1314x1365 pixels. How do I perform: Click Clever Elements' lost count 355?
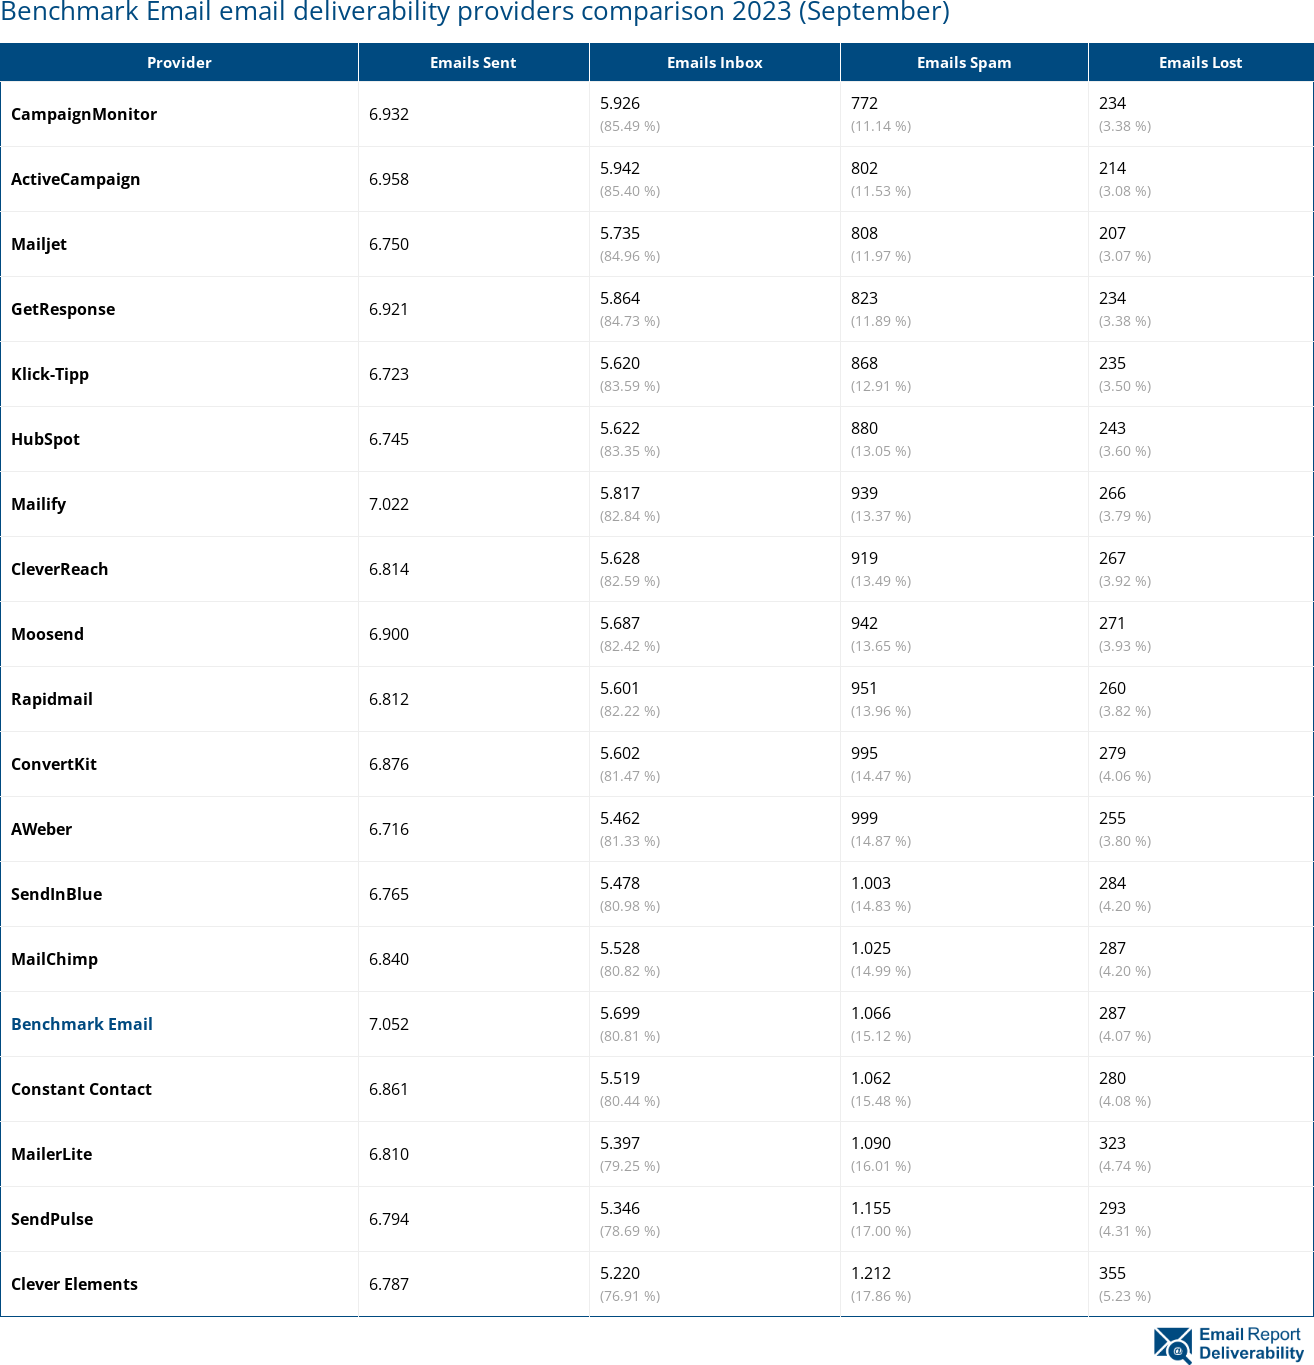point(1112,1273)
